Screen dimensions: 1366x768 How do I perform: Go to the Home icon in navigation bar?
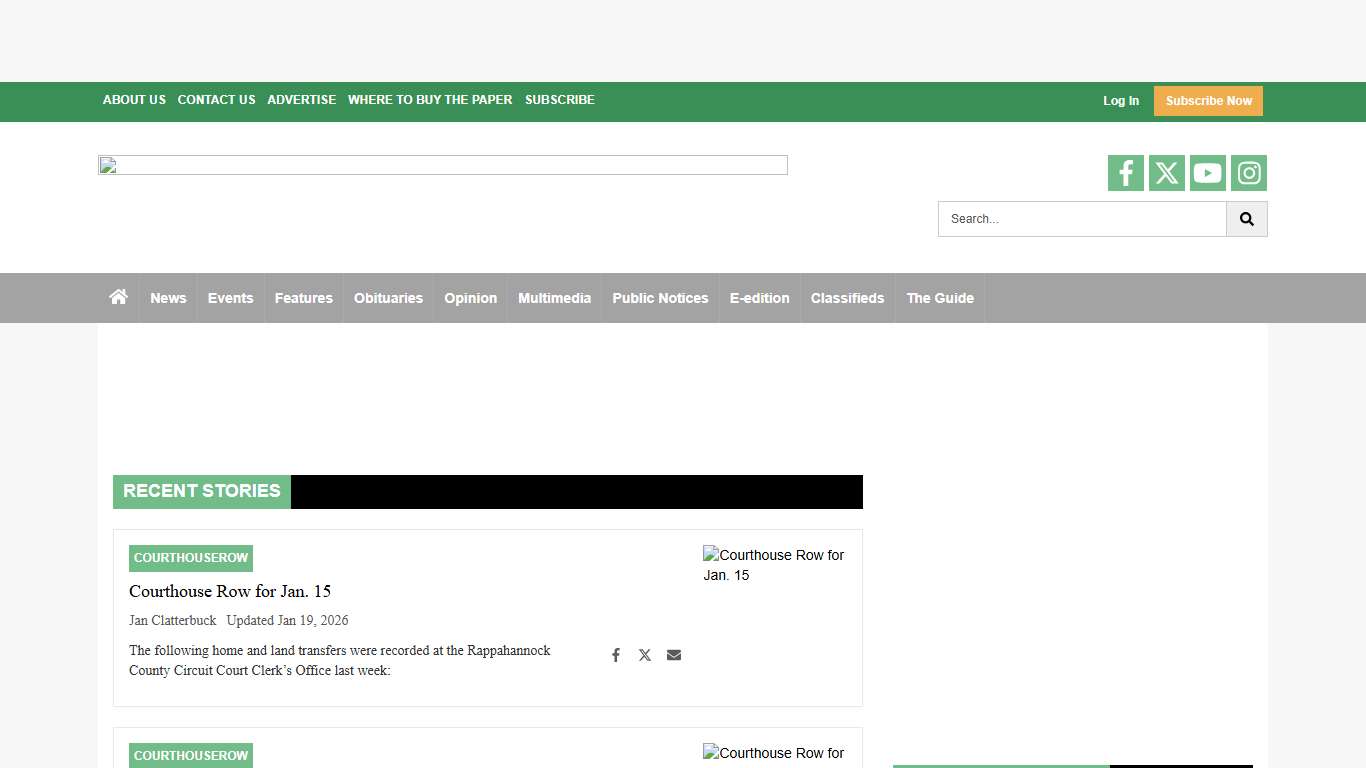118,297
